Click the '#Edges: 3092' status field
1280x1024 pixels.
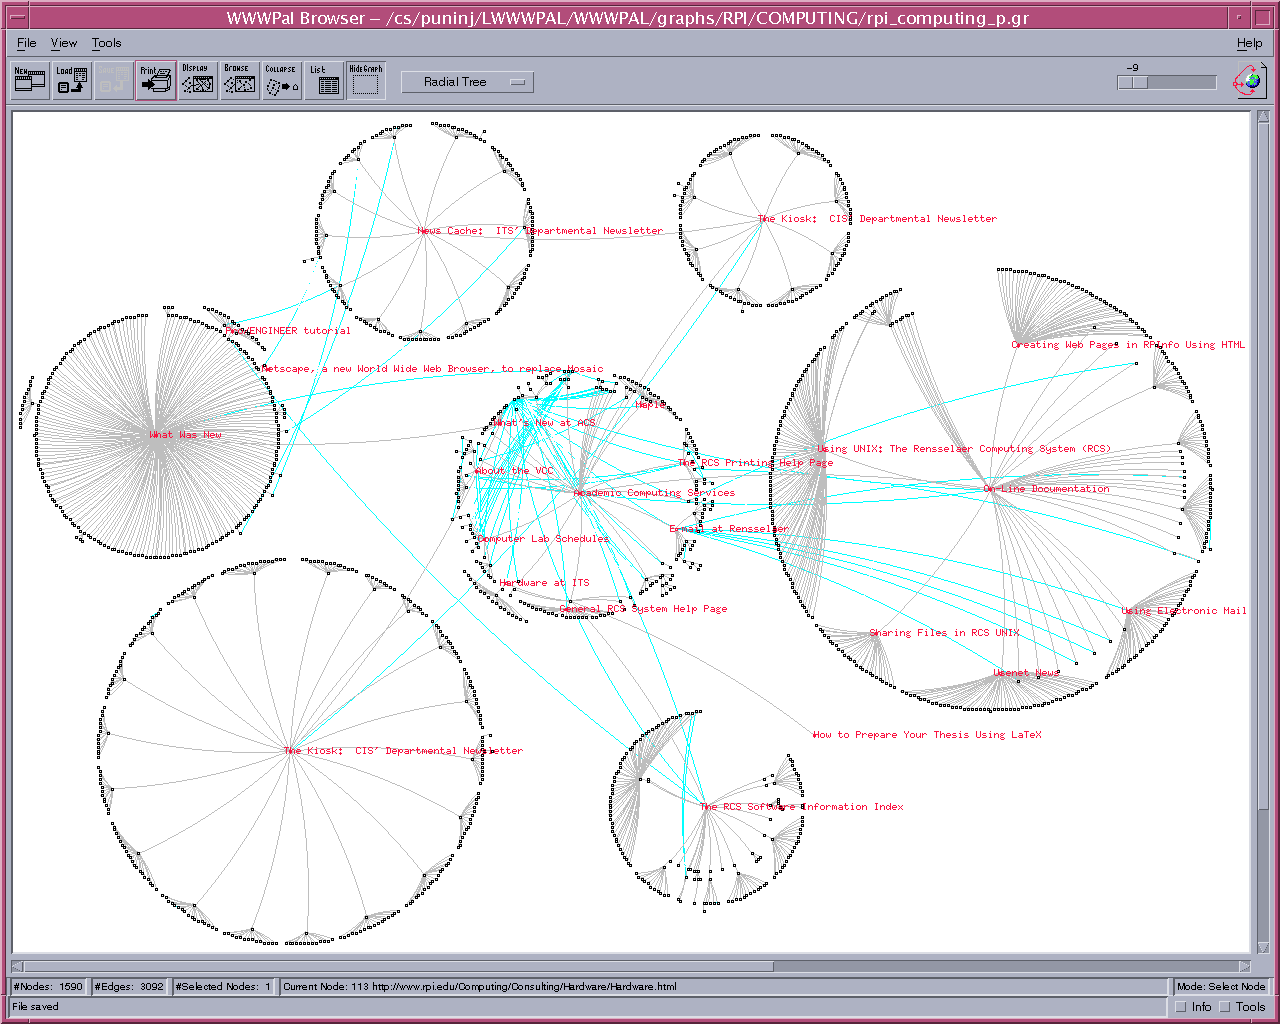(130, 987)
